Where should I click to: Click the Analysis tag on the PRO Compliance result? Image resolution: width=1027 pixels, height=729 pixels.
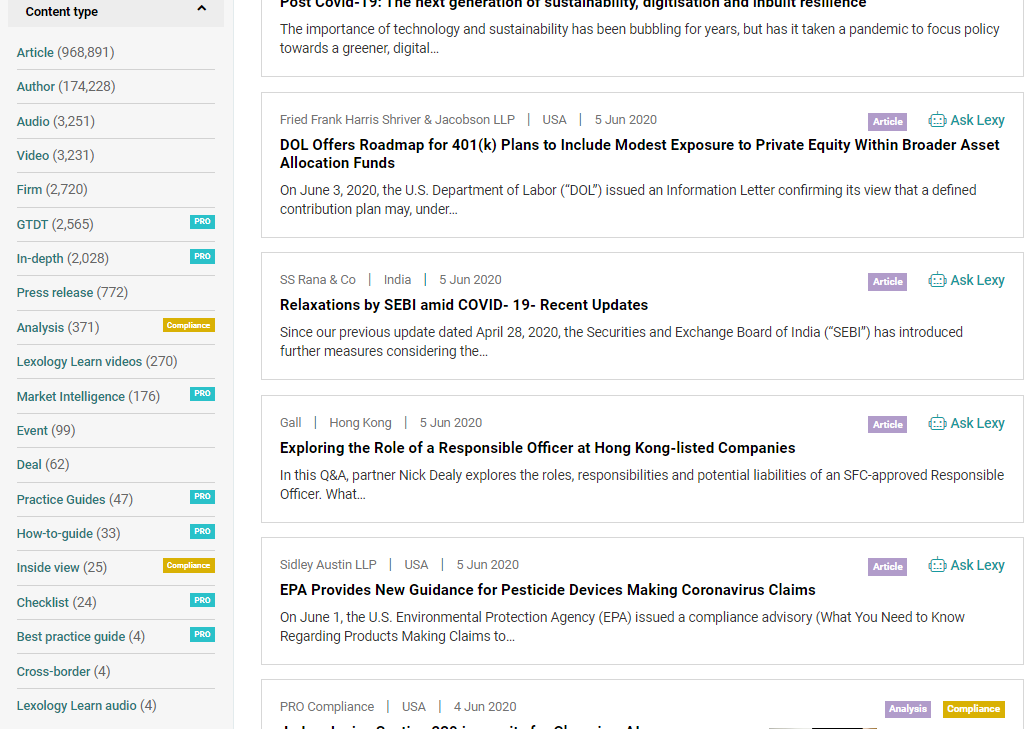(907, 709)
